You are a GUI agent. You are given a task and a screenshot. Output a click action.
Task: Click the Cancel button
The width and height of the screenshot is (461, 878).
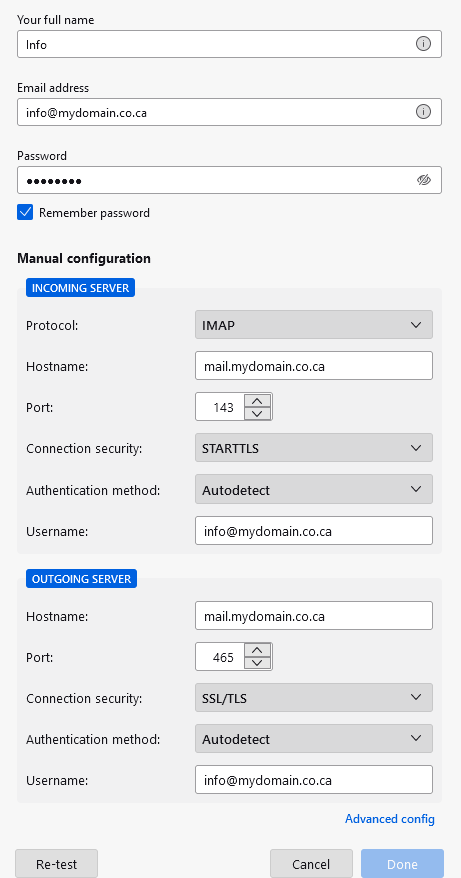(x=311, y=864)
